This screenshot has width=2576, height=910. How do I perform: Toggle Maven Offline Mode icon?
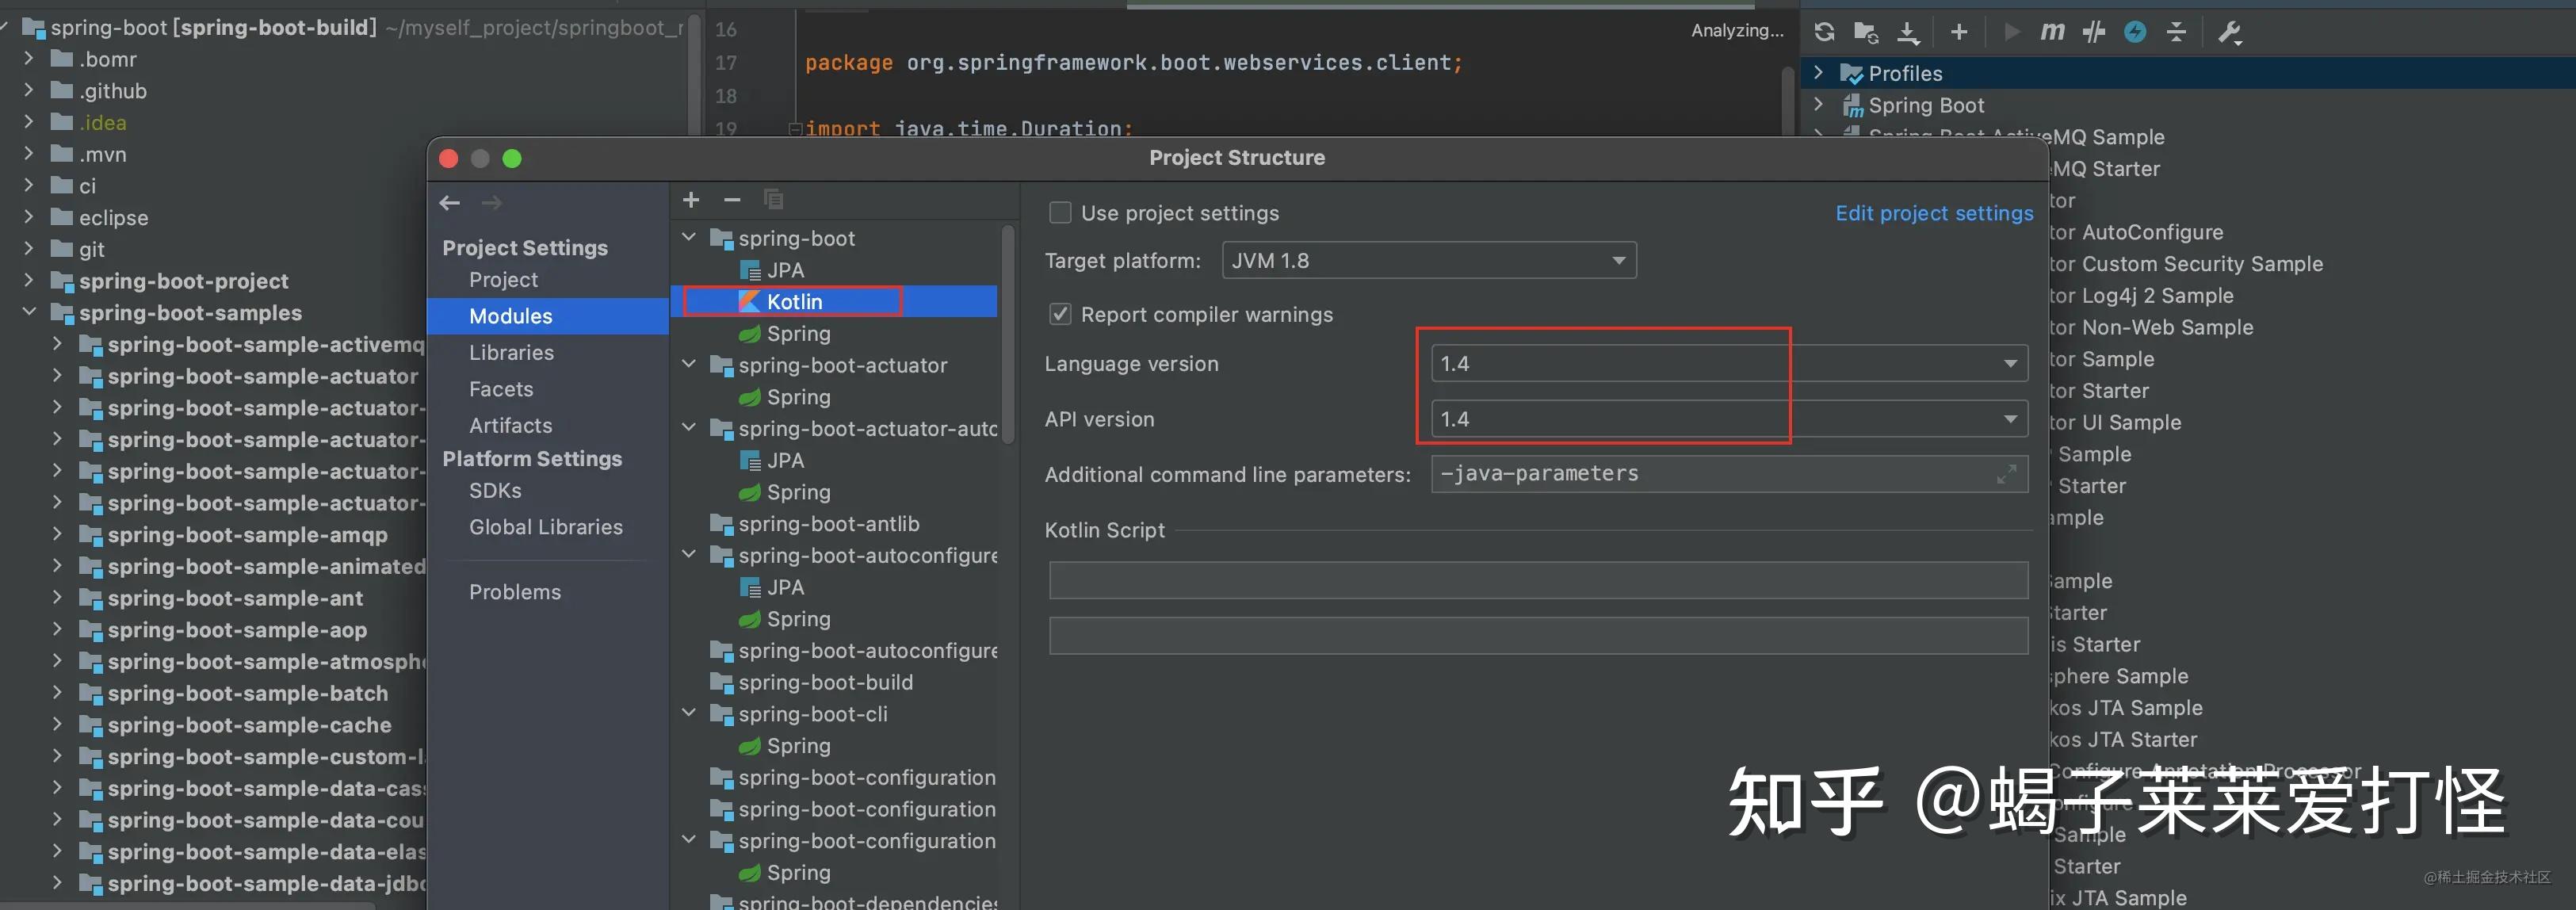tap(2093, 32)
